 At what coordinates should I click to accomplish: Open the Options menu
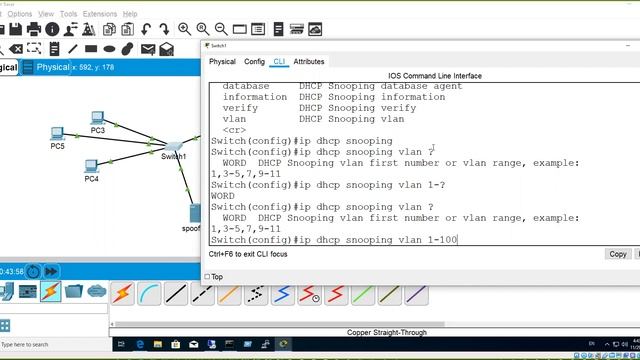point(20,14)
